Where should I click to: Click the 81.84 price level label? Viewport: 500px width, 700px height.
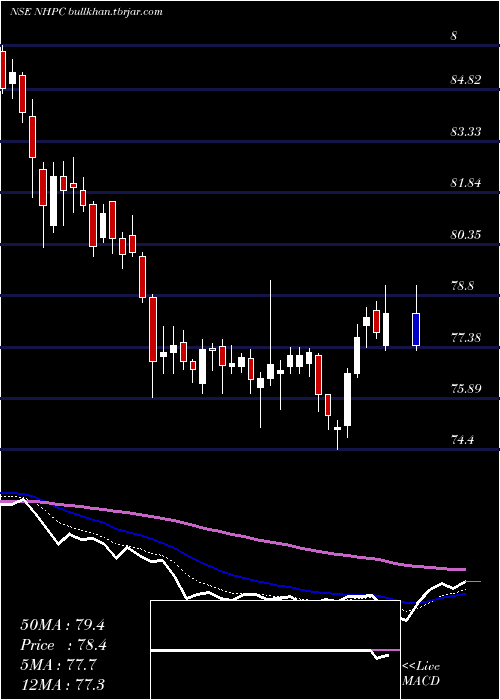(x=466, y=183)
